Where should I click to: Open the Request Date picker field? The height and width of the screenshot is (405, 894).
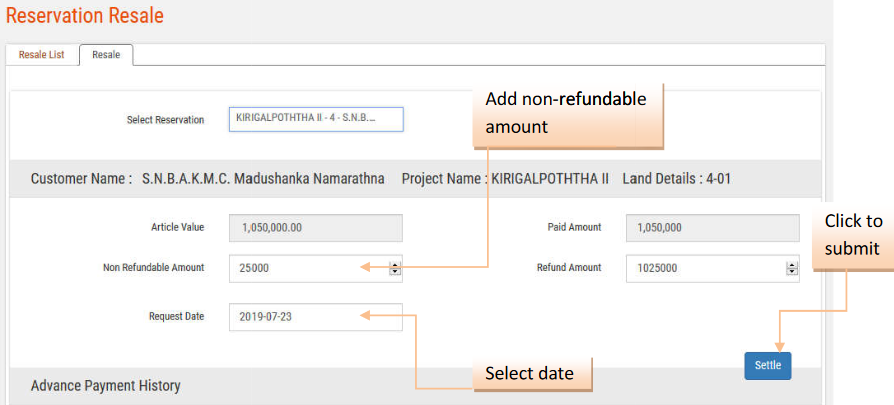coord(315,317)
